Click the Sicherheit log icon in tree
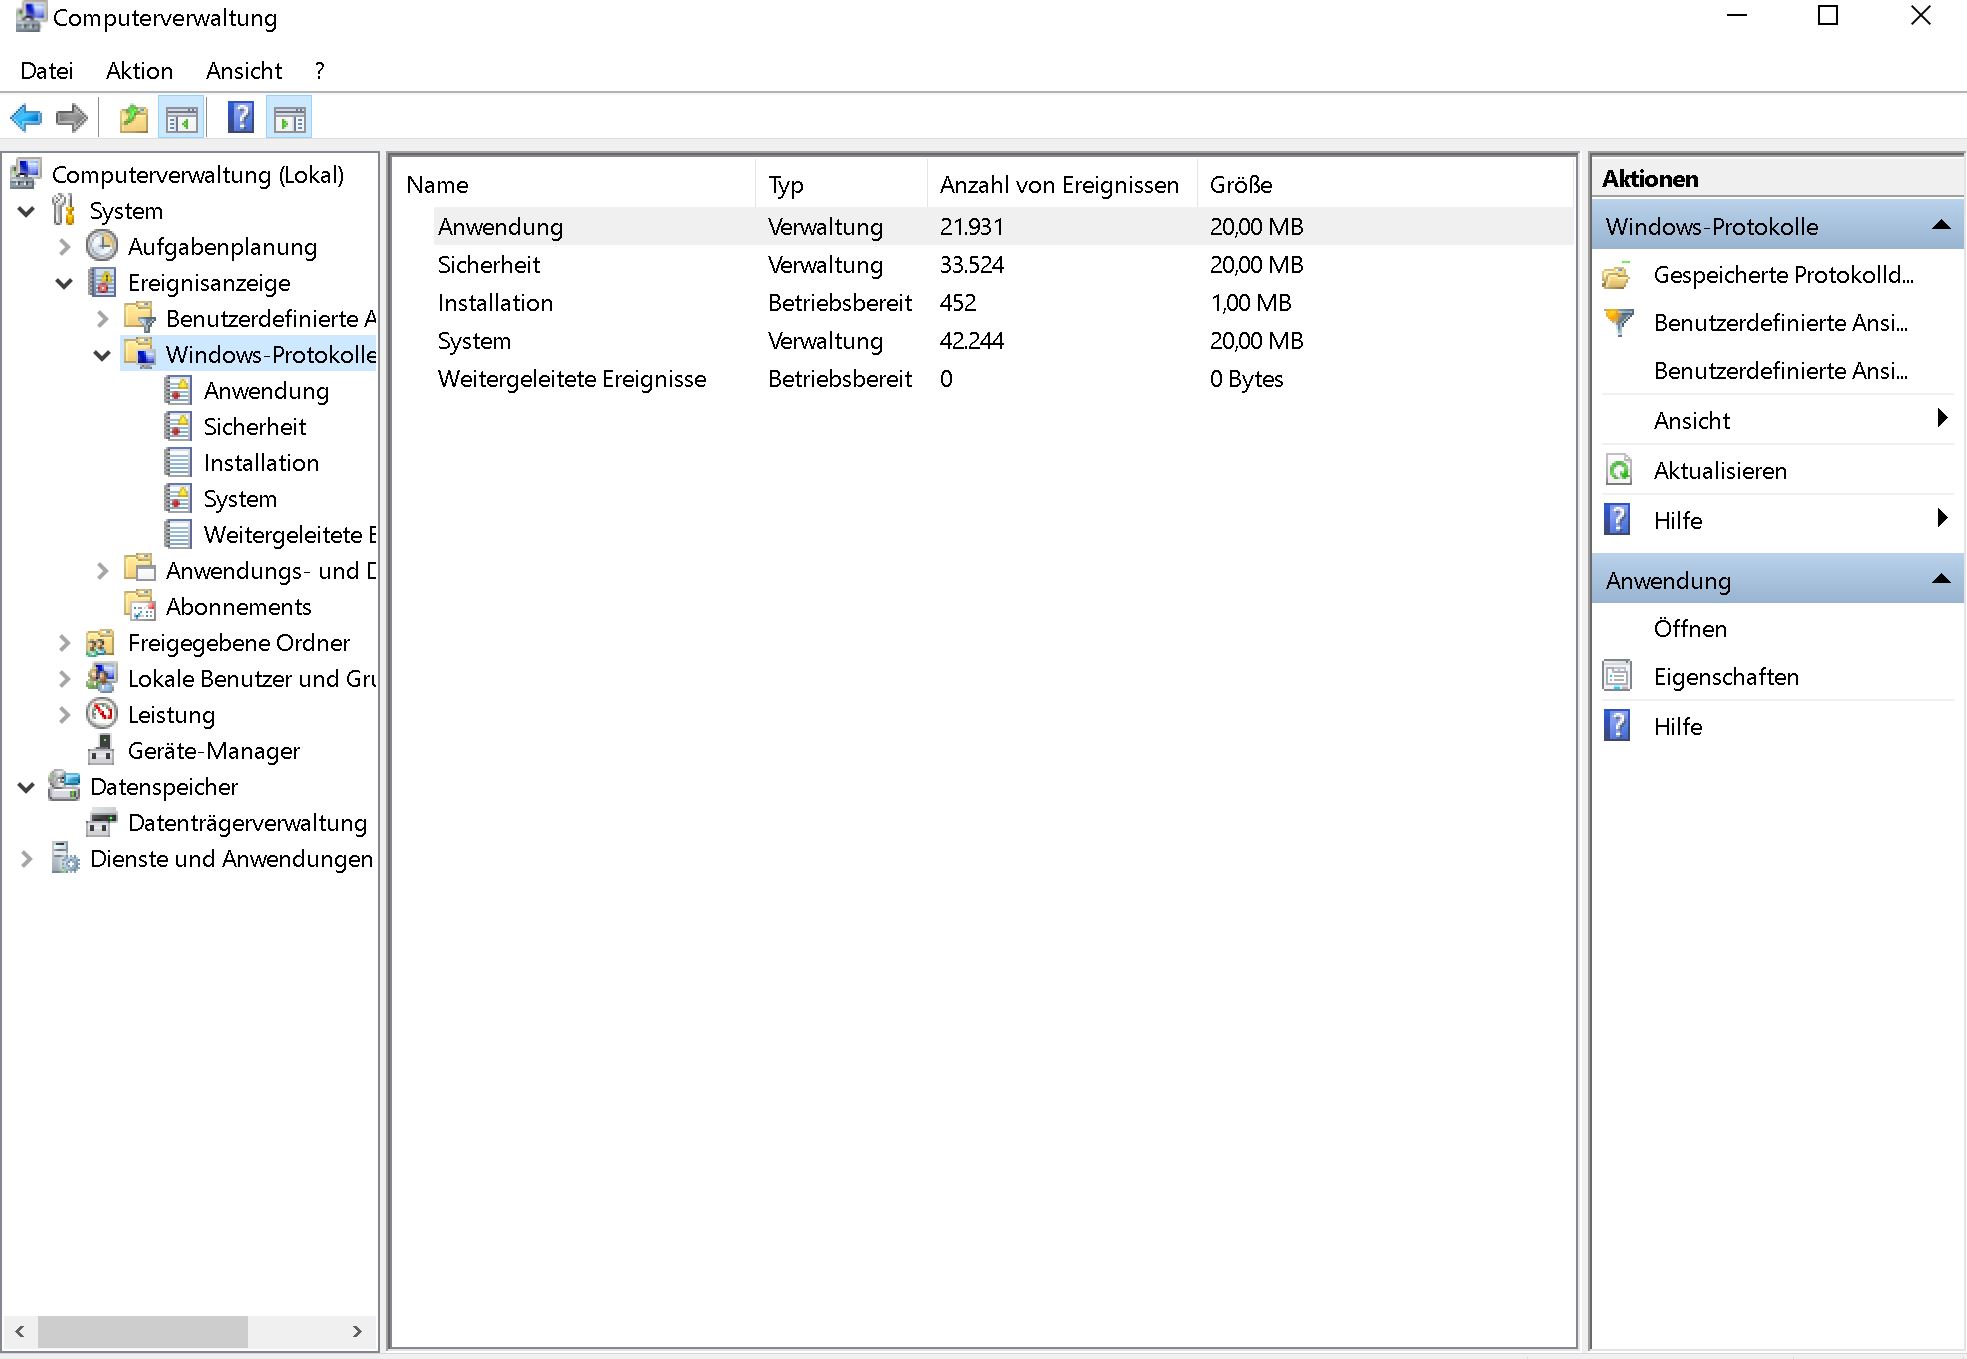Viewport: 1967px width, 1359px height. click(178, 426)
